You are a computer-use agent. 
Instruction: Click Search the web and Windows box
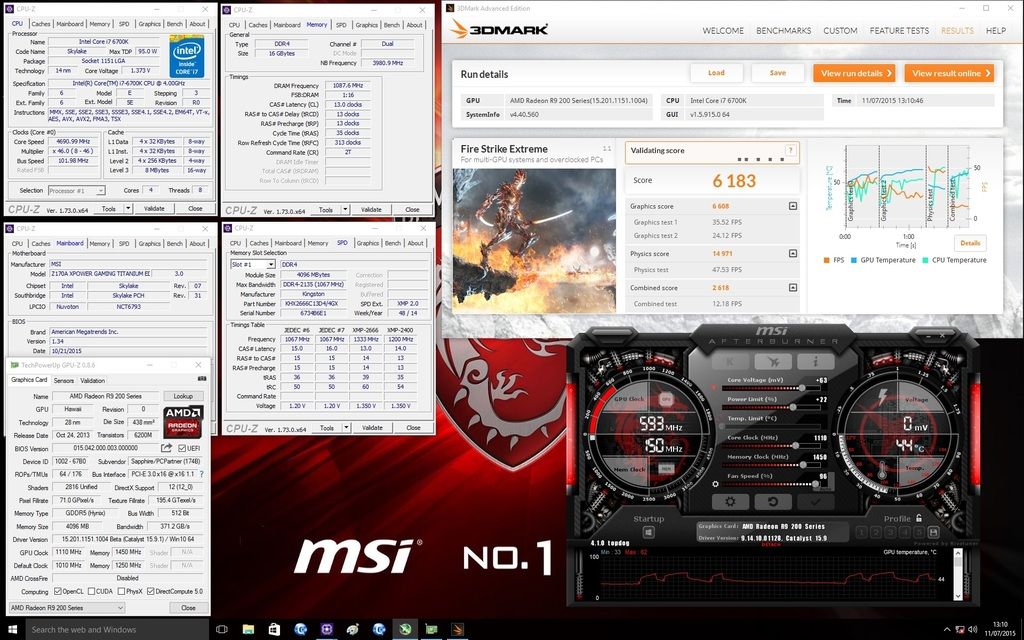[118, 630]
